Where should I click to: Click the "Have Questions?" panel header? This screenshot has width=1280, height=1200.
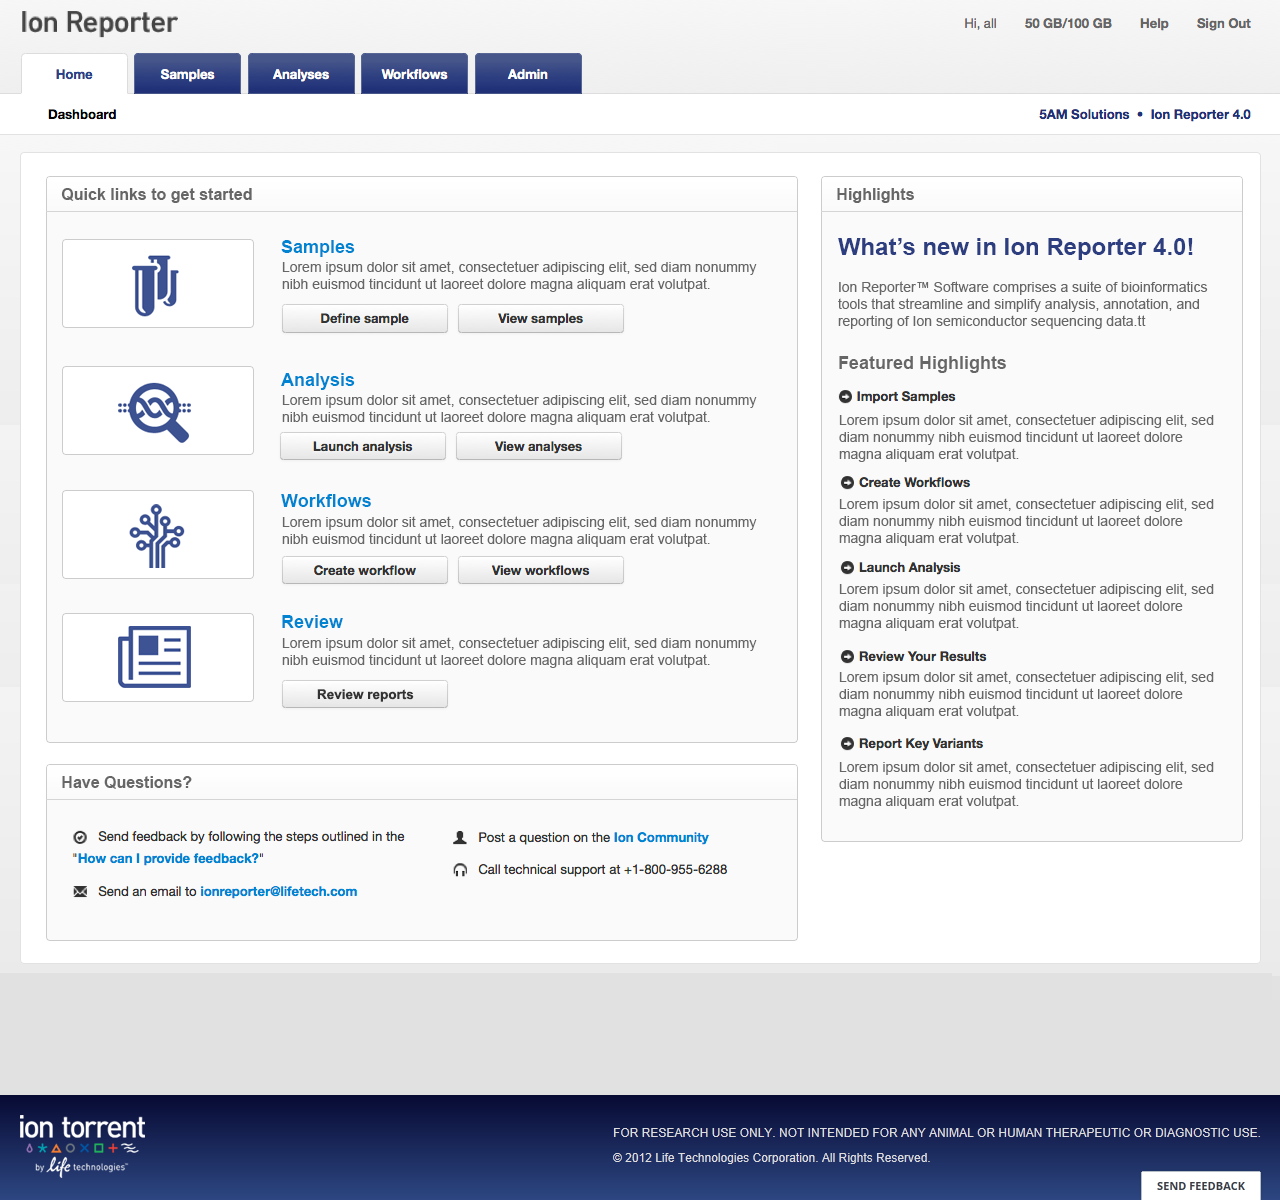tap(126, 783)
